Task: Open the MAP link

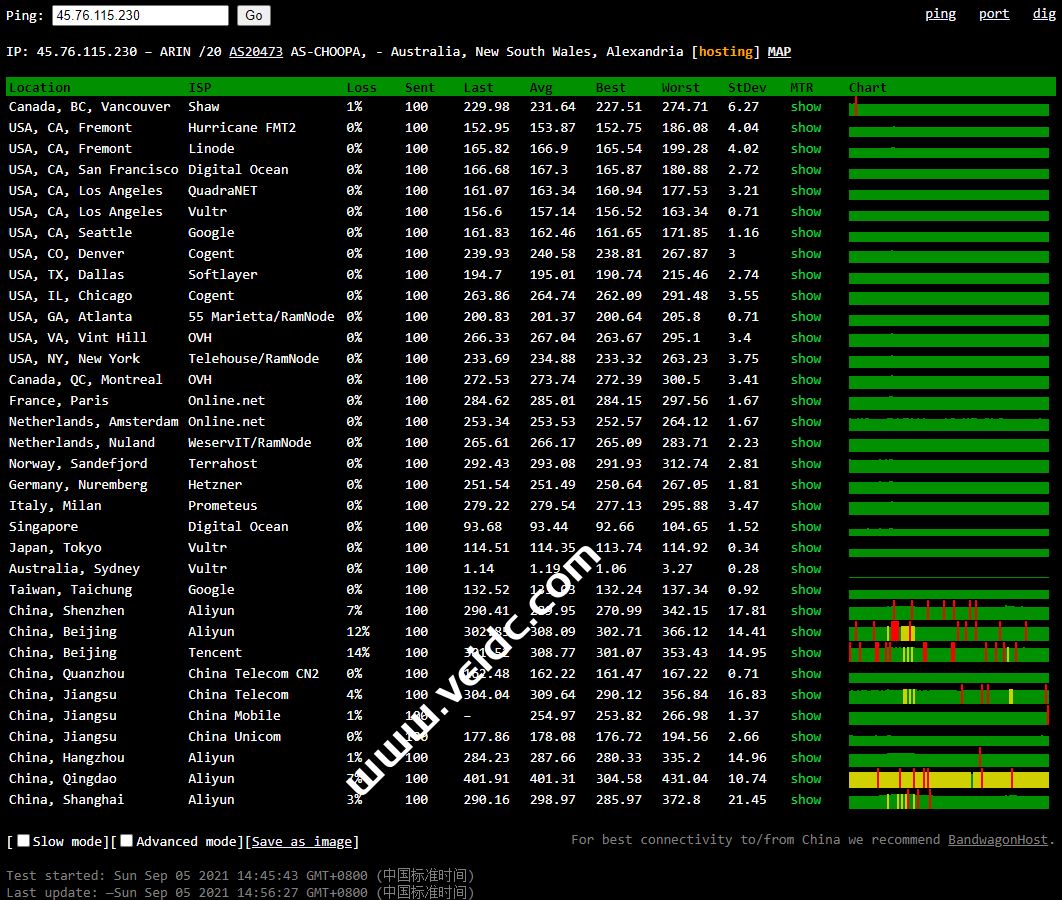Action: (x=779, y=52)
